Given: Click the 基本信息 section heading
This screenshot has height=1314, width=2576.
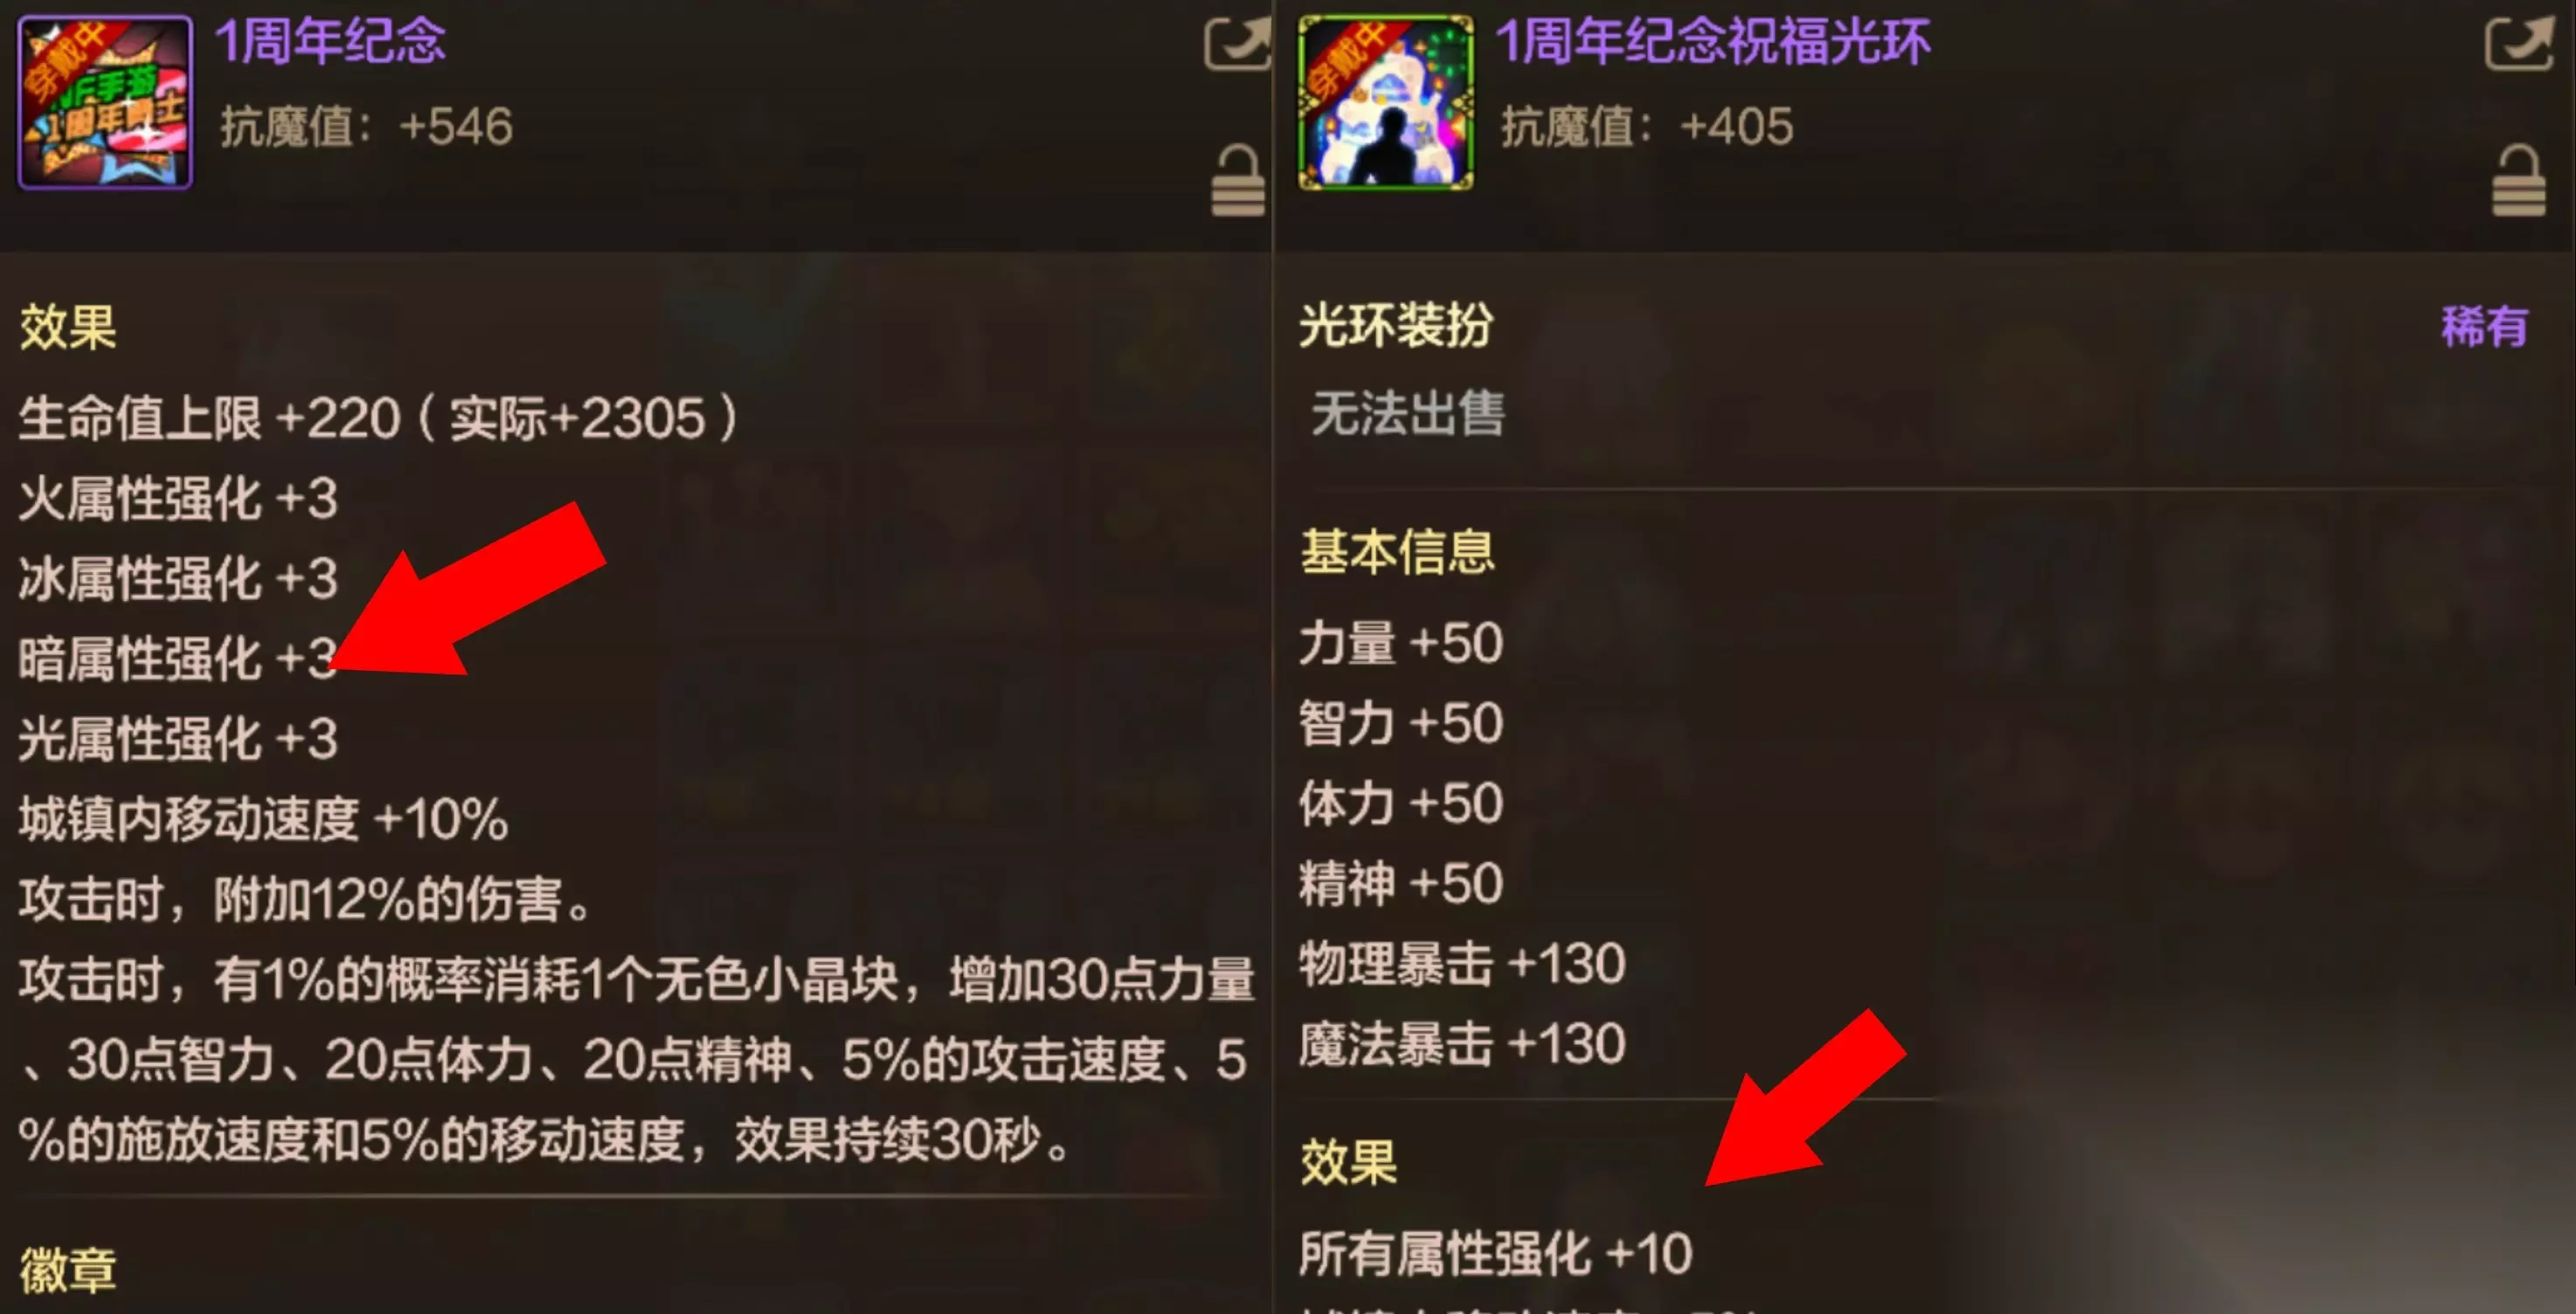Looking at the screenshot, I should point(1397,552).
